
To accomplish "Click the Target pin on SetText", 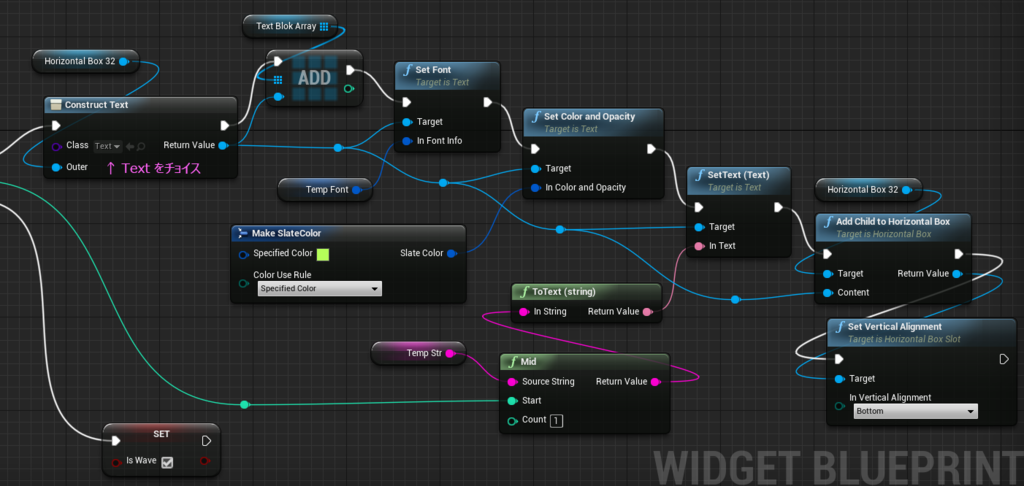I will (699, 227).
